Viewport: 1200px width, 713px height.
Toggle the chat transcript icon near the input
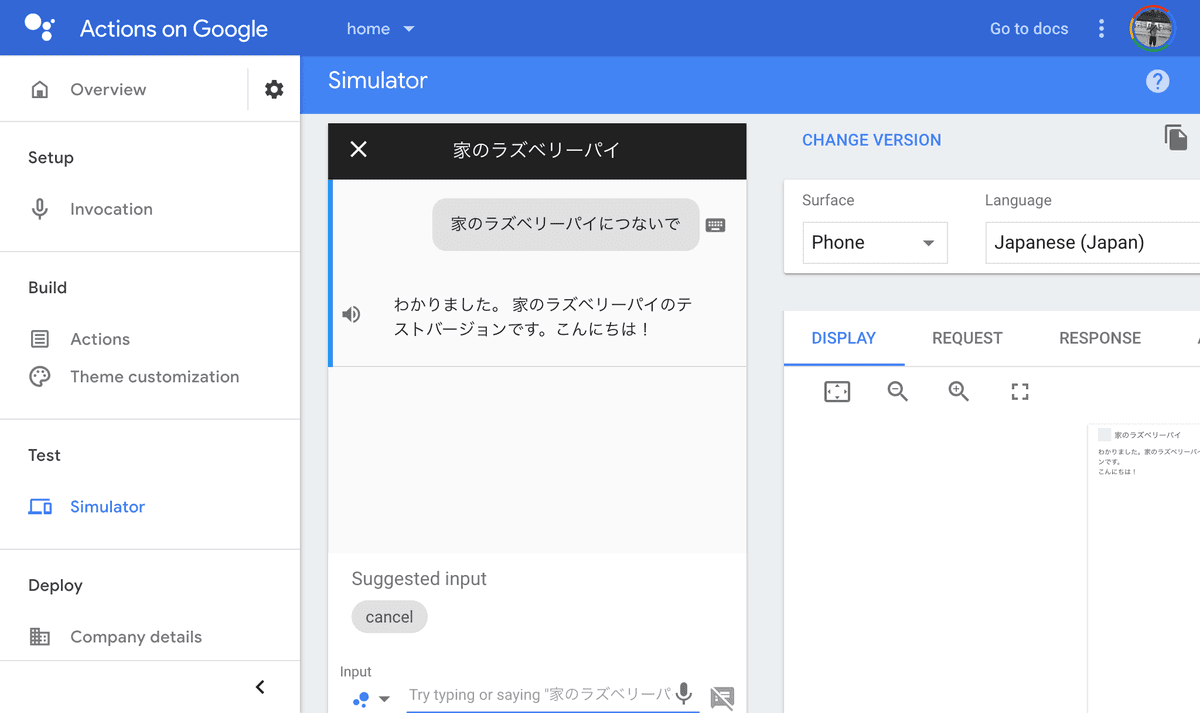pos(722,697)
